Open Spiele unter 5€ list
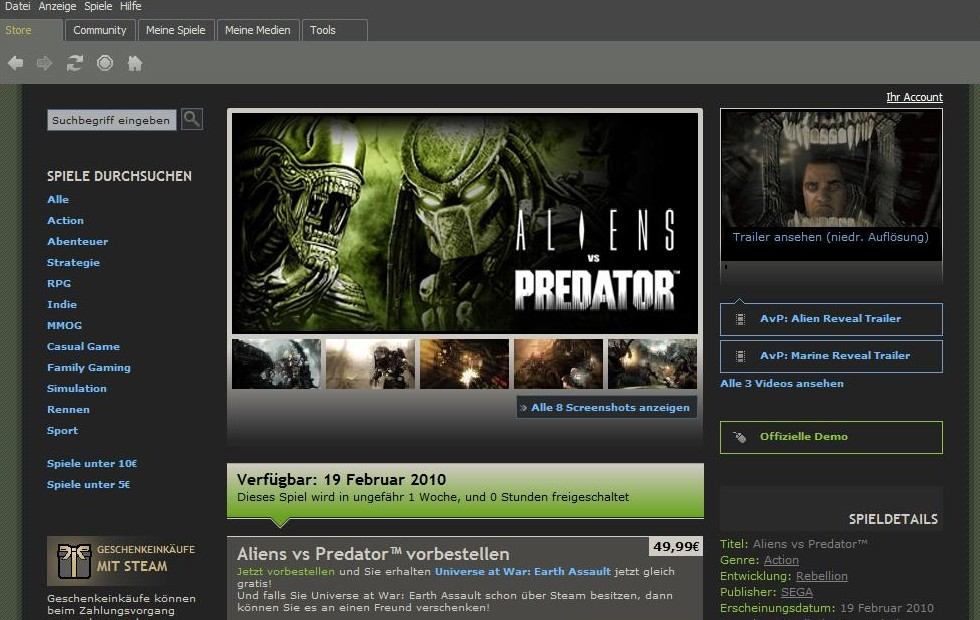This screenshot has height=620, width=980. [88, 484]
